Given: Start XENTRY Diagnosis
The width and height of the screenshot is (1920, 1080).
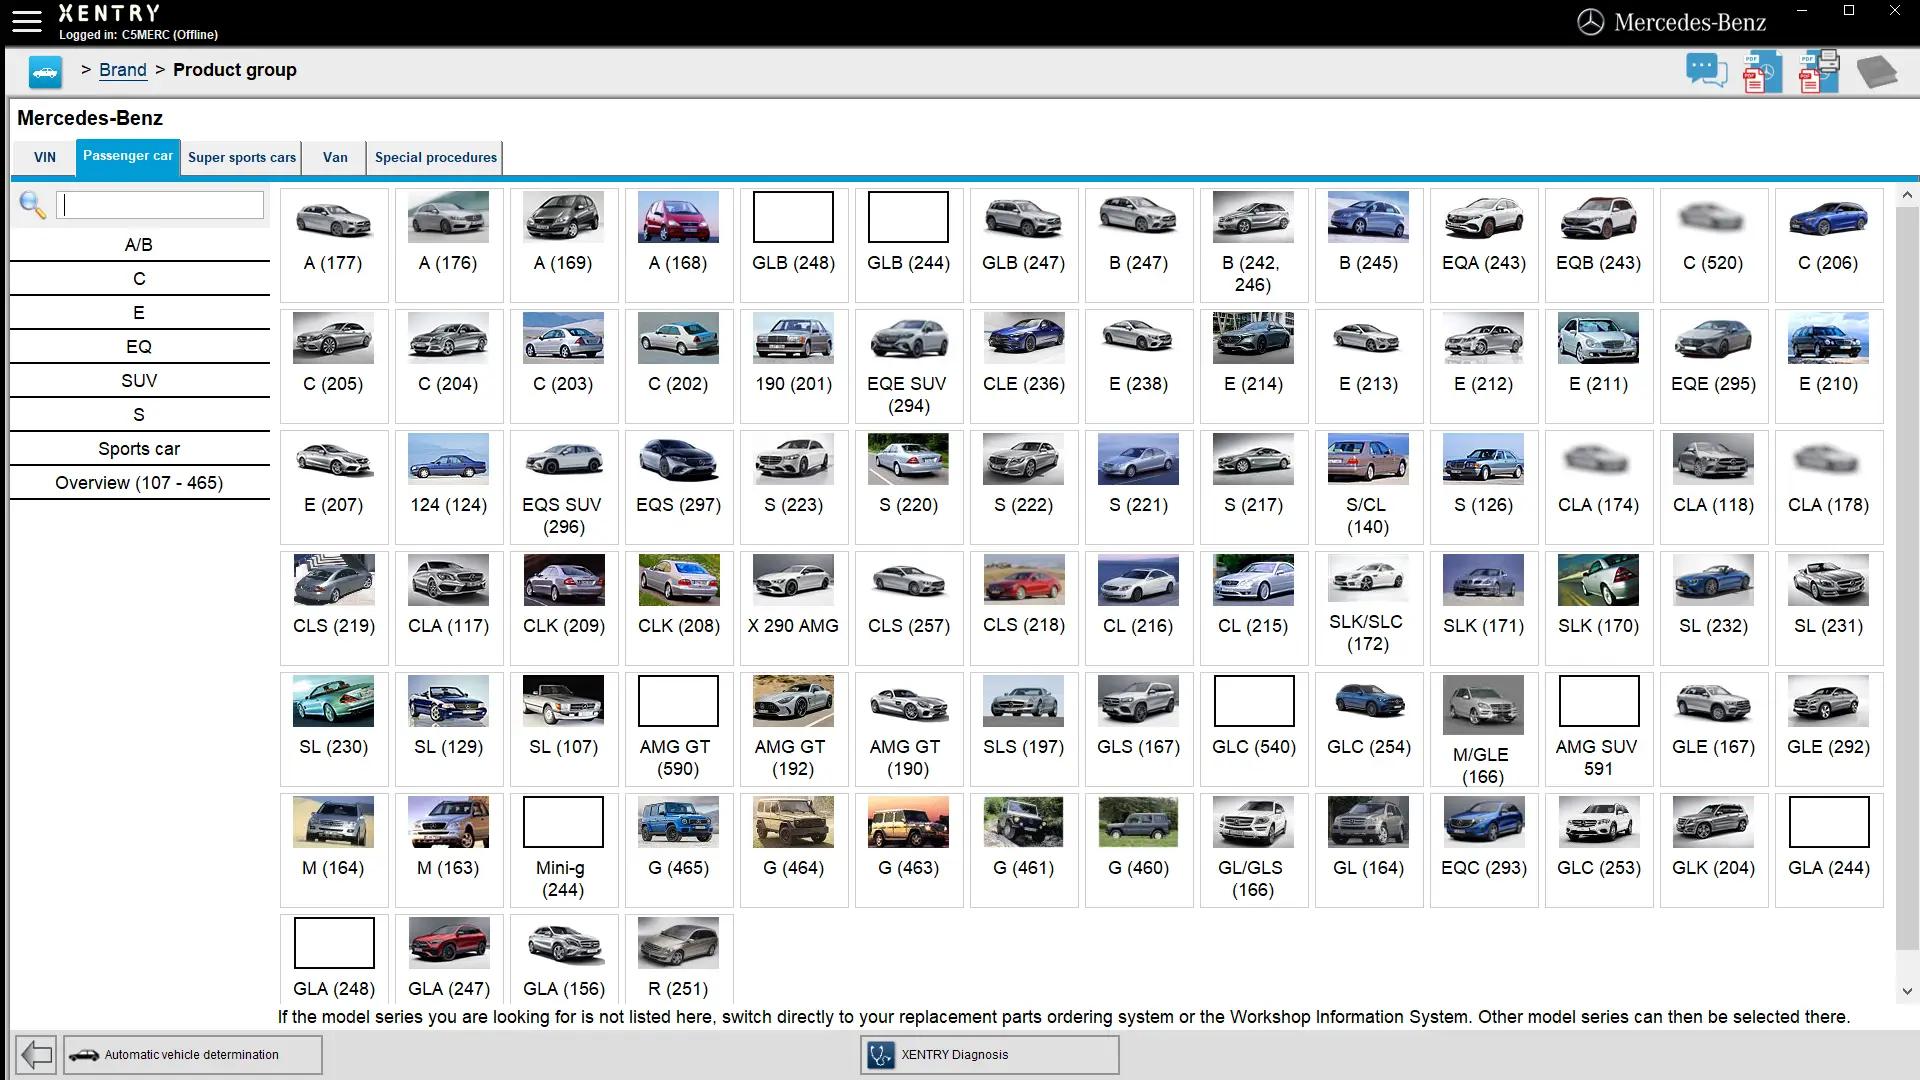Looking at the screenshot, I should point(988,1054).
